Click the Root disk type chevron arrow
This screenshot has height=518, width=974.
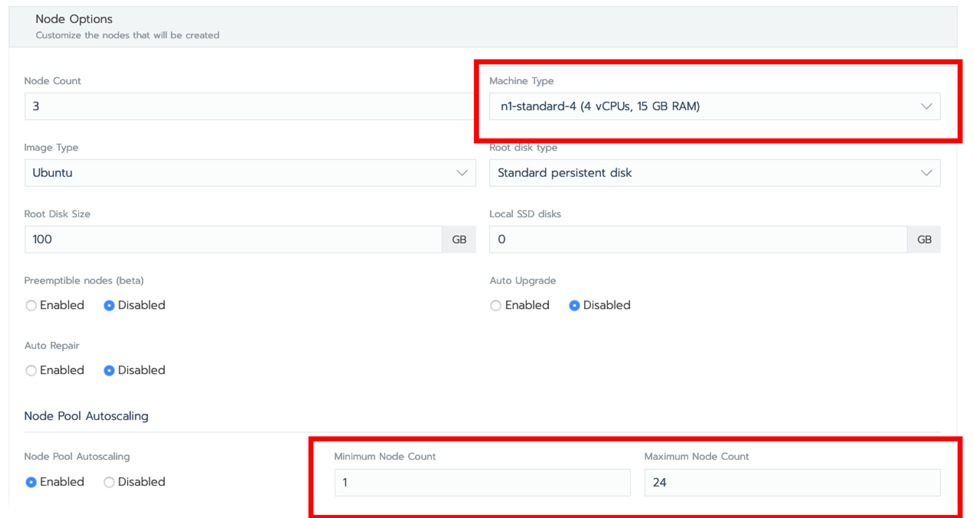(x=926, y=173)
